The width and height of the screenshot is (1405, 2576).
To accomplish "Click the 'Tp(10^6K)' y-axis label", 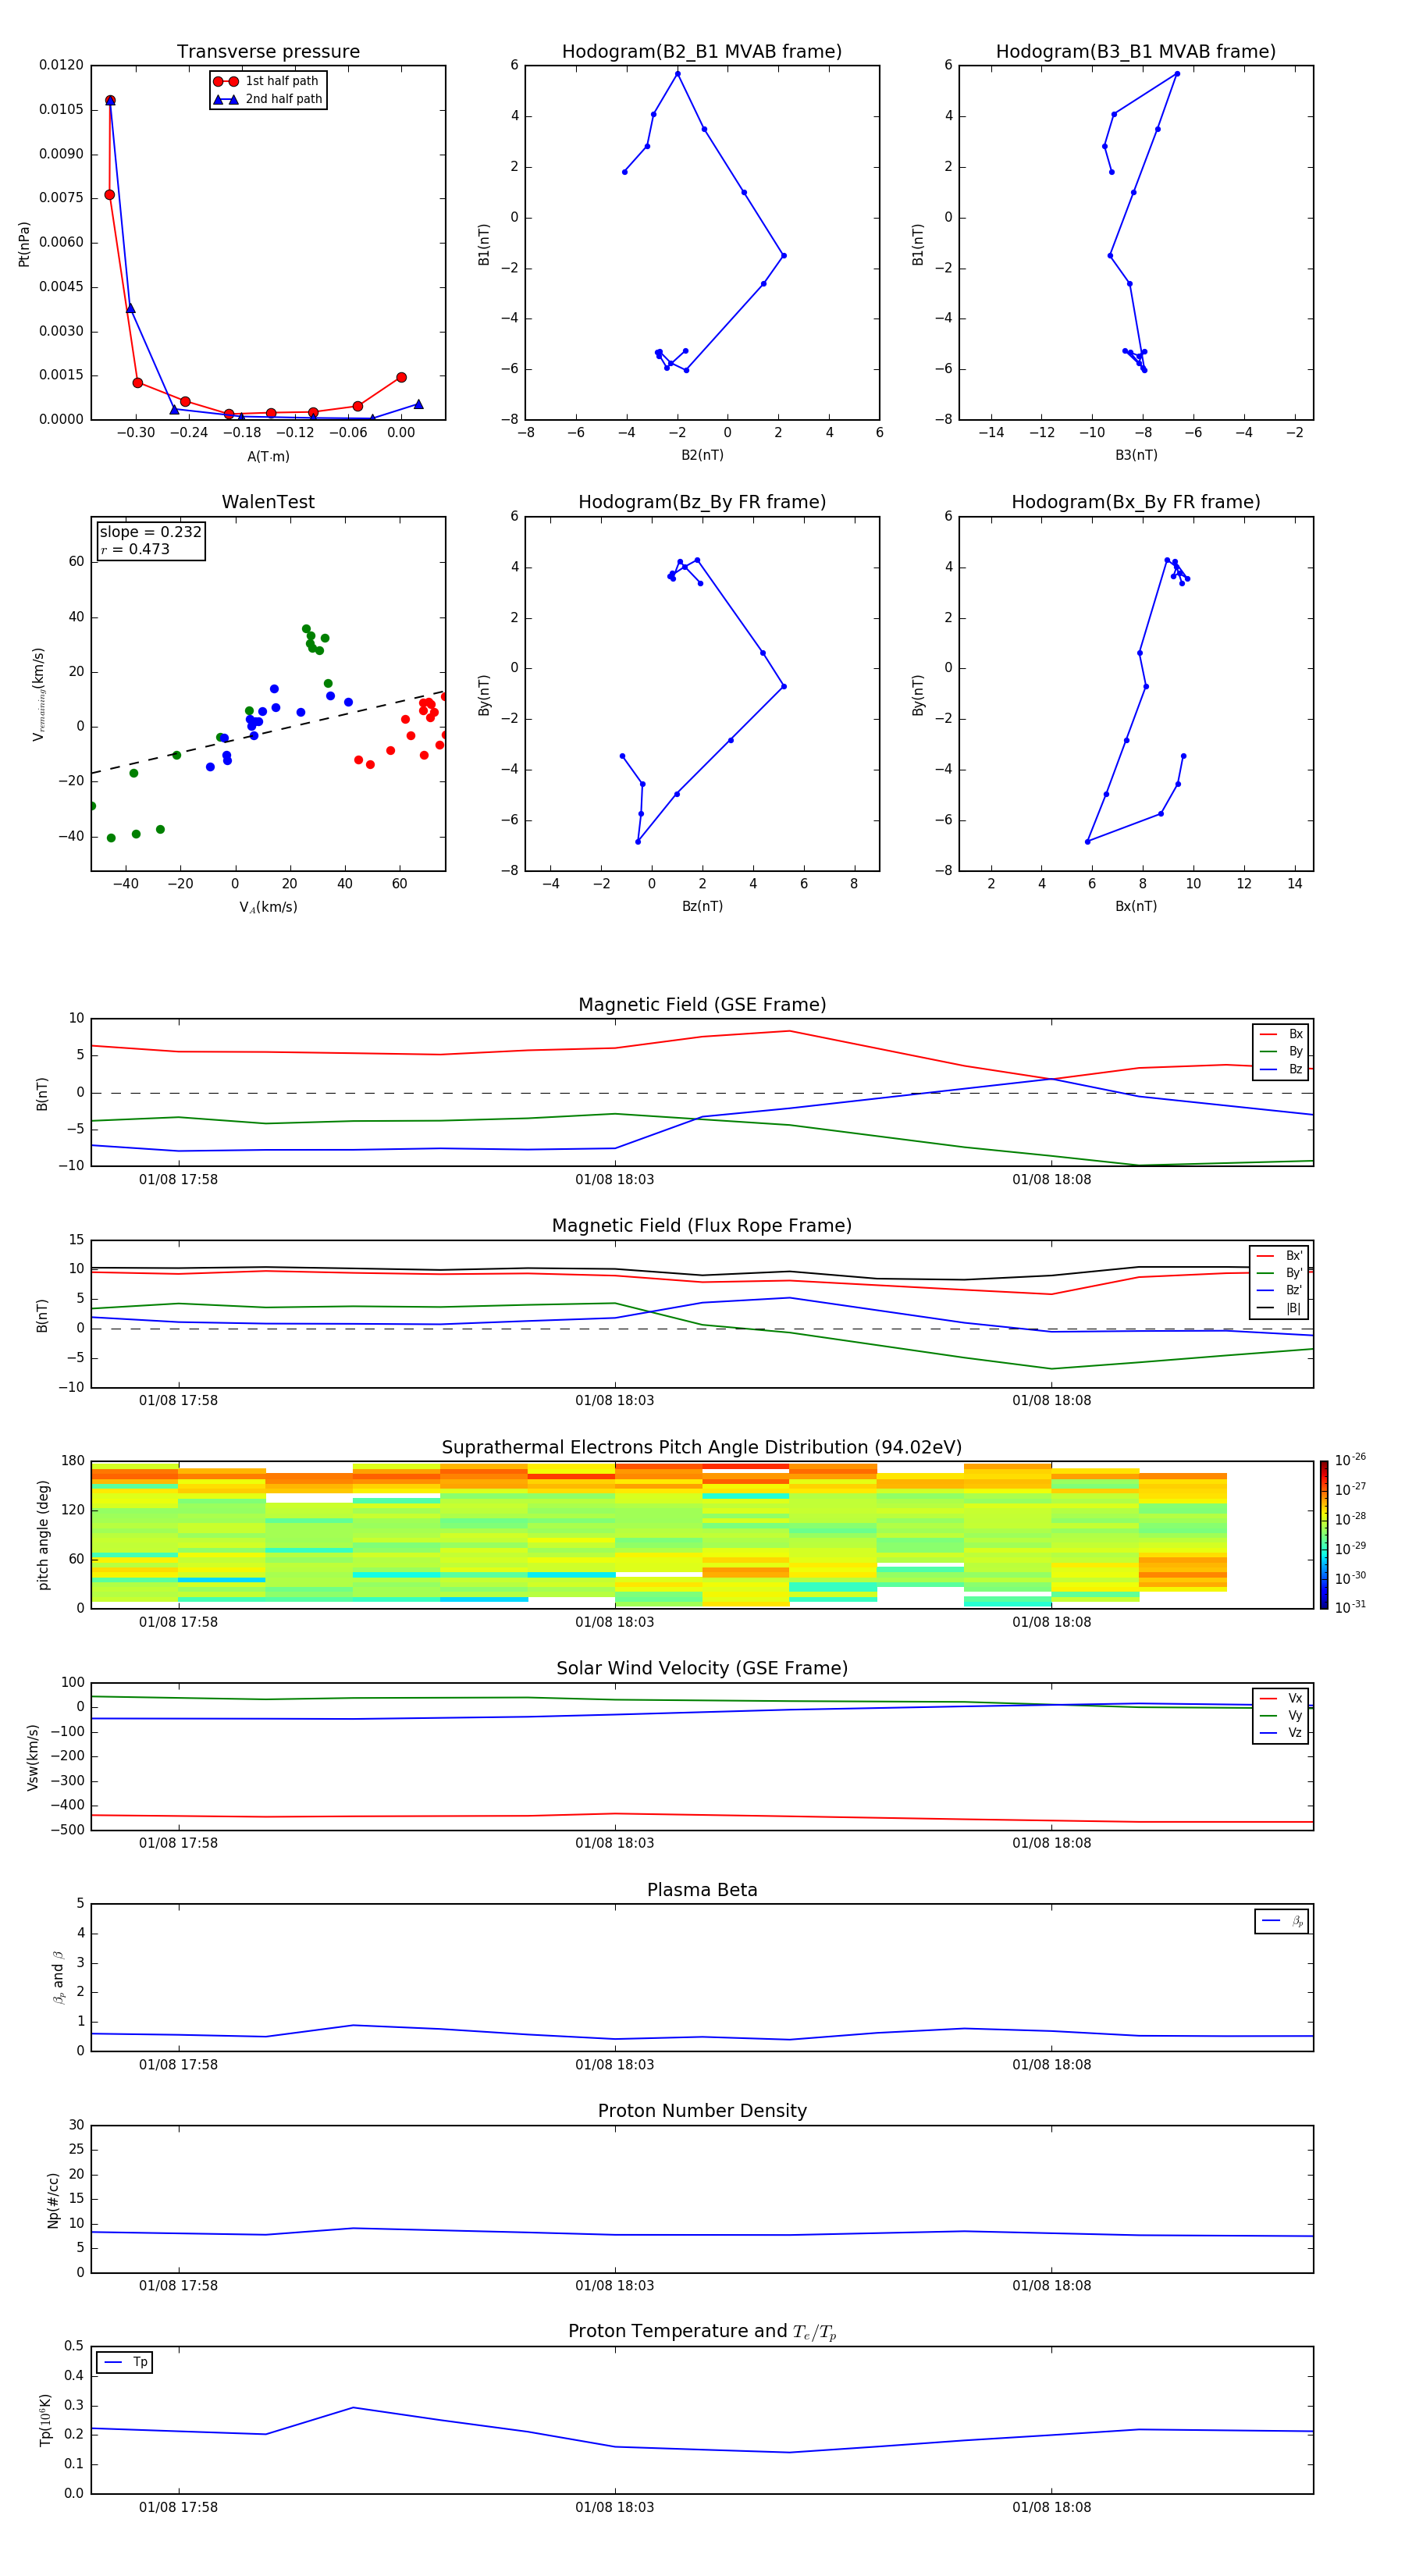I will tap(45, 2420).
